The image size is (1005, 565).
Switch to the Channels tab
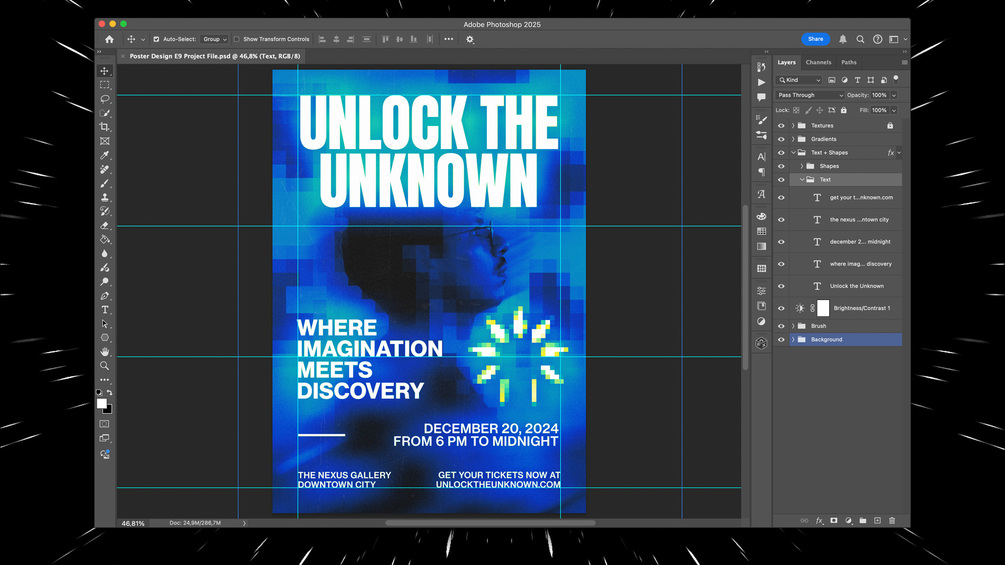click(x=818, y=62)
